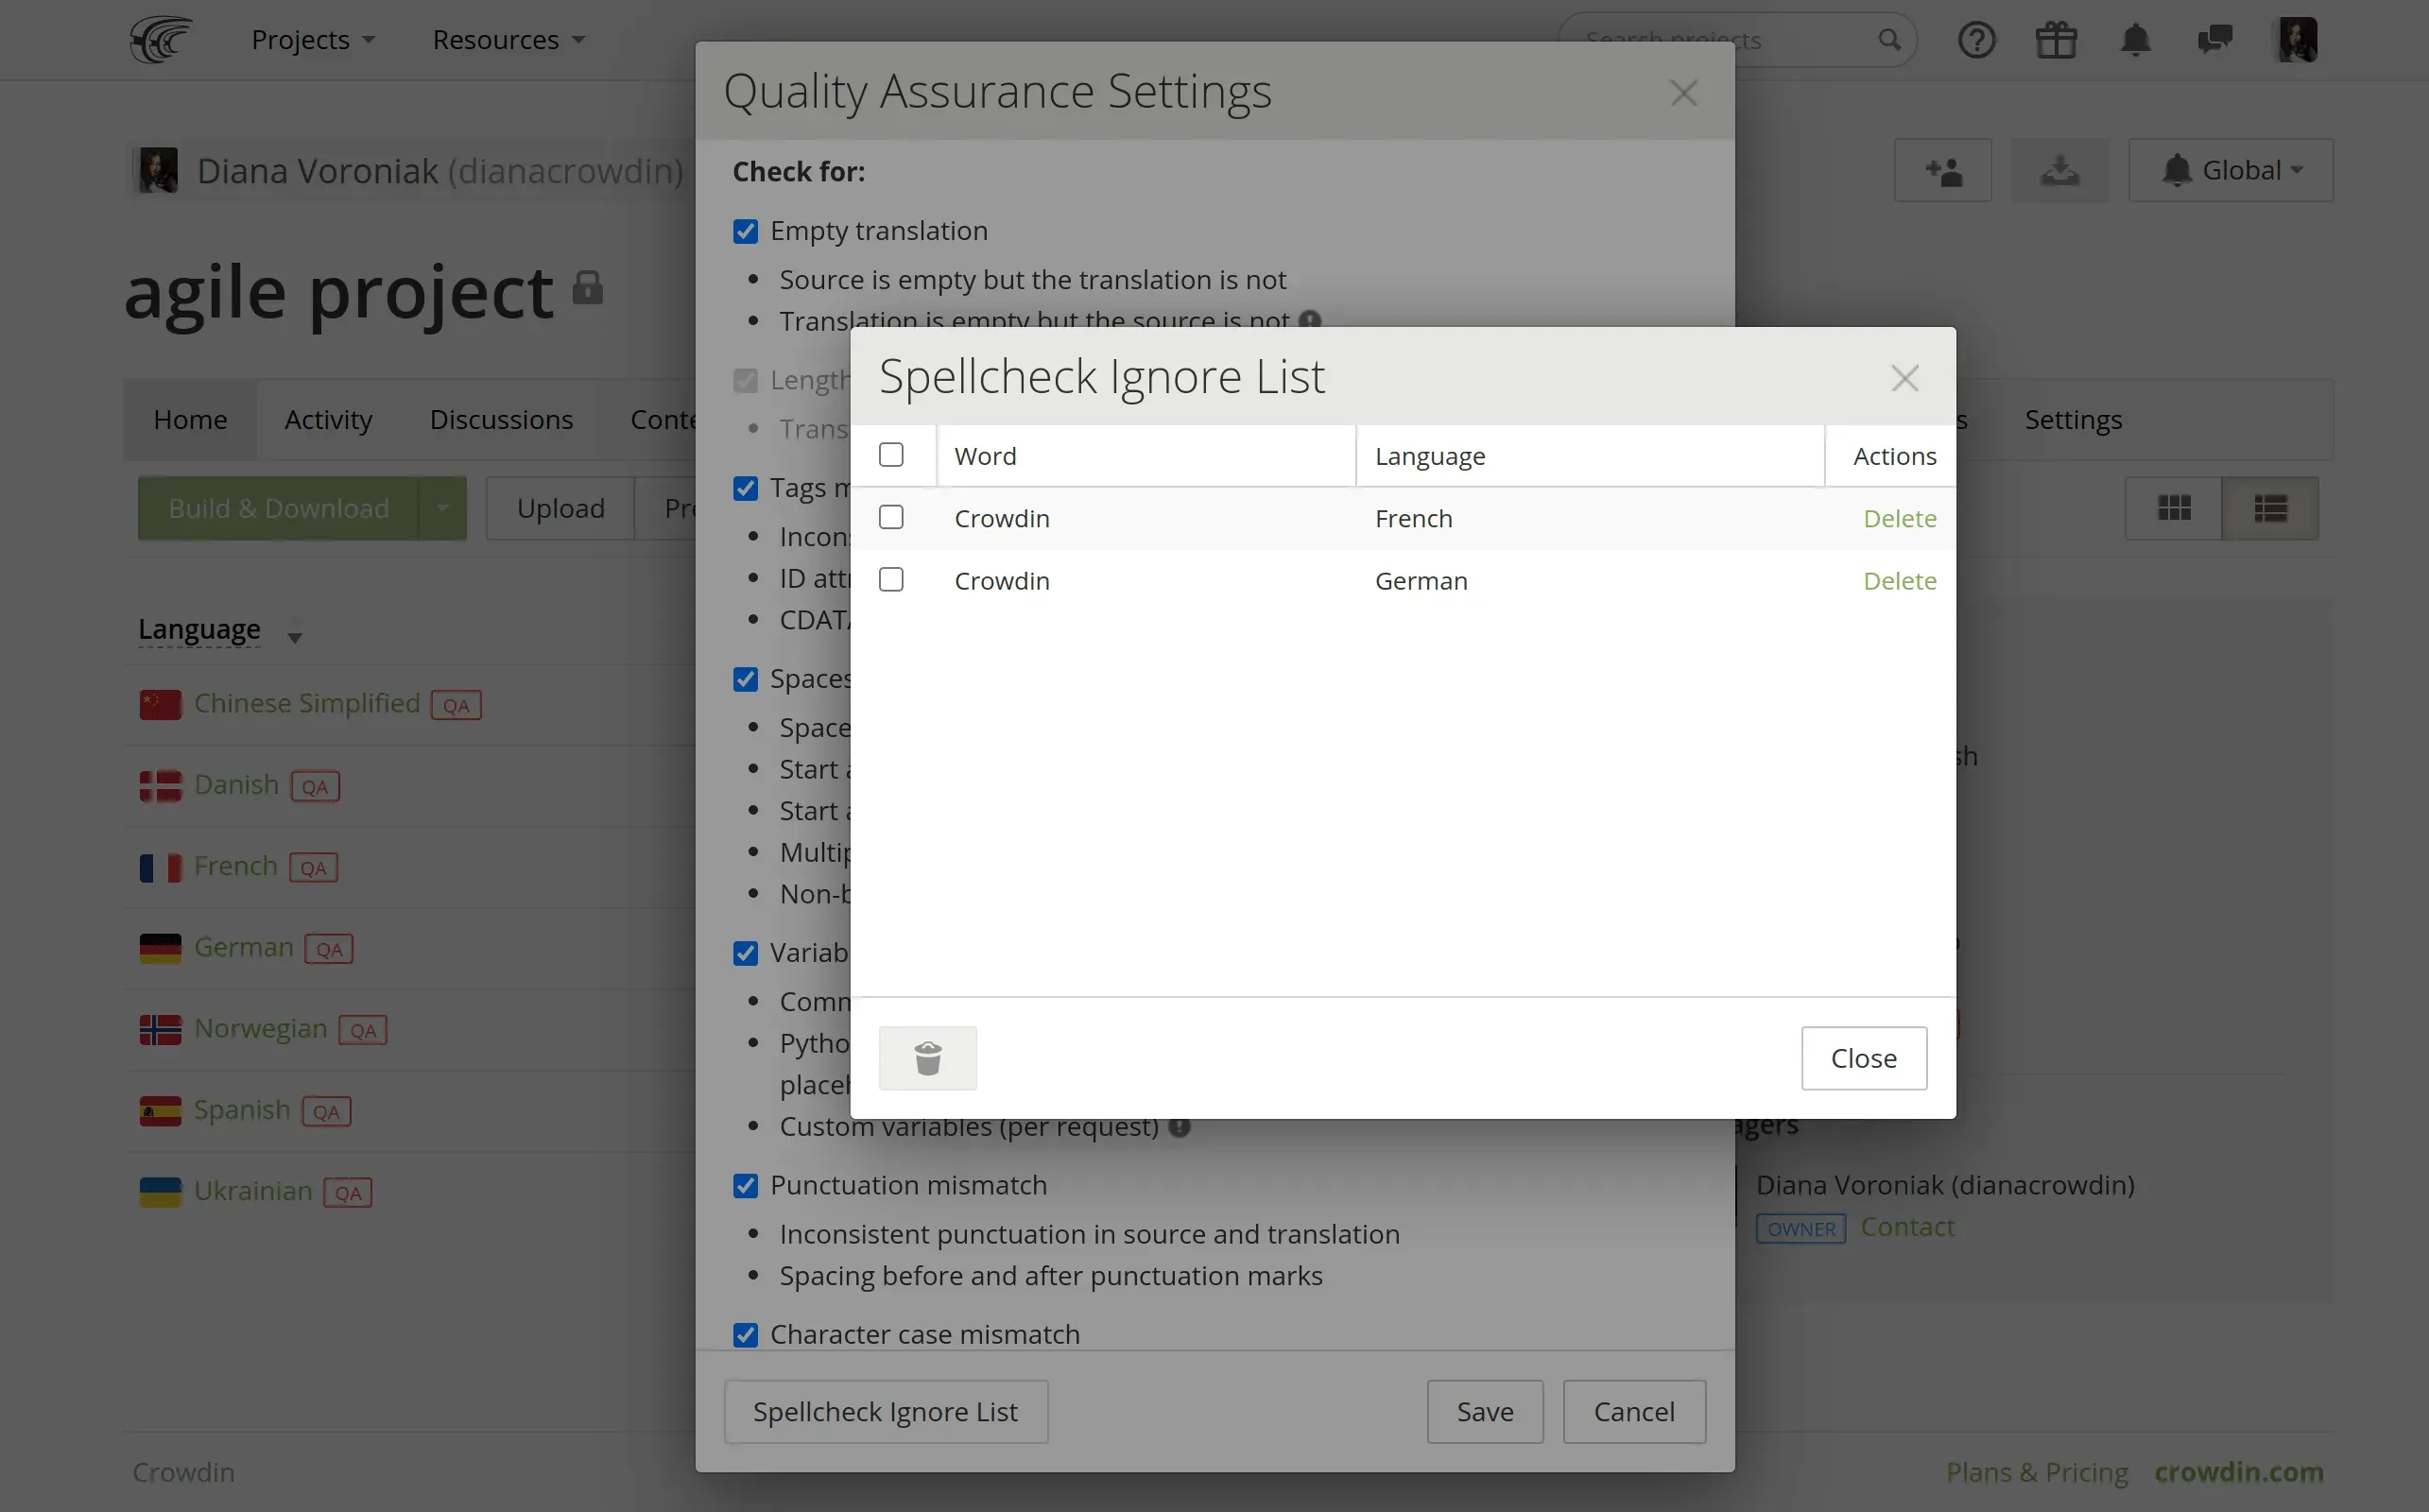Open notifications bell in top bar
2429x1512 pixels.
tap(2135, 40)
